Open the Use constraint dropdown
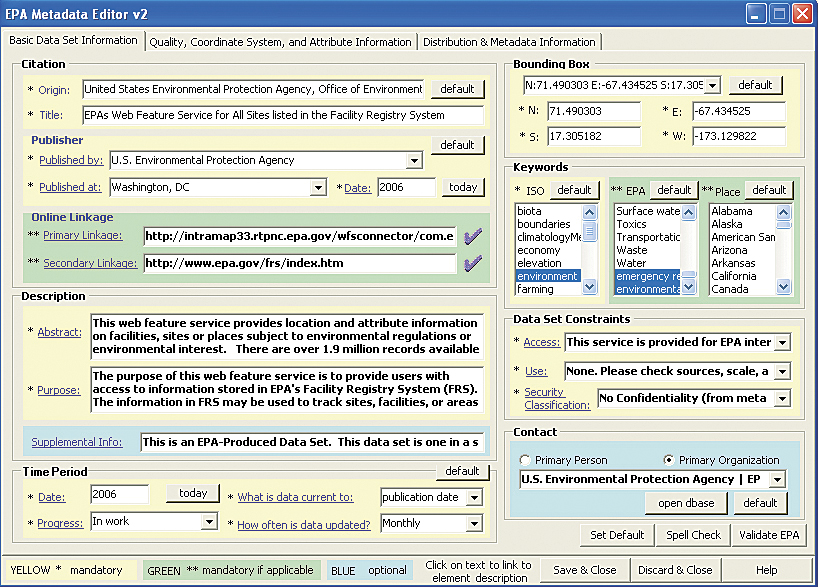 (782, 372)
